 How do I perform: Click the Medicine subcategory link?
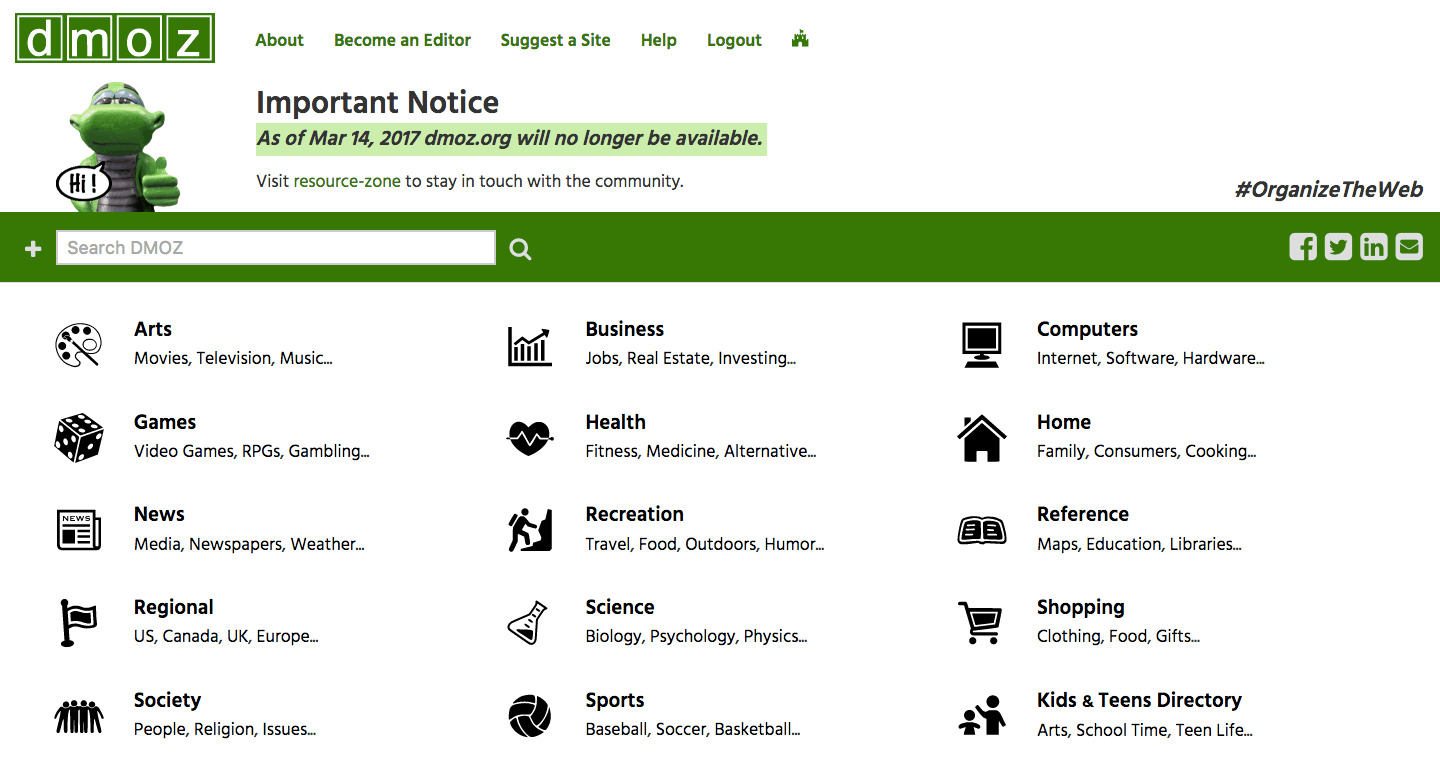[x=681, y=451]
